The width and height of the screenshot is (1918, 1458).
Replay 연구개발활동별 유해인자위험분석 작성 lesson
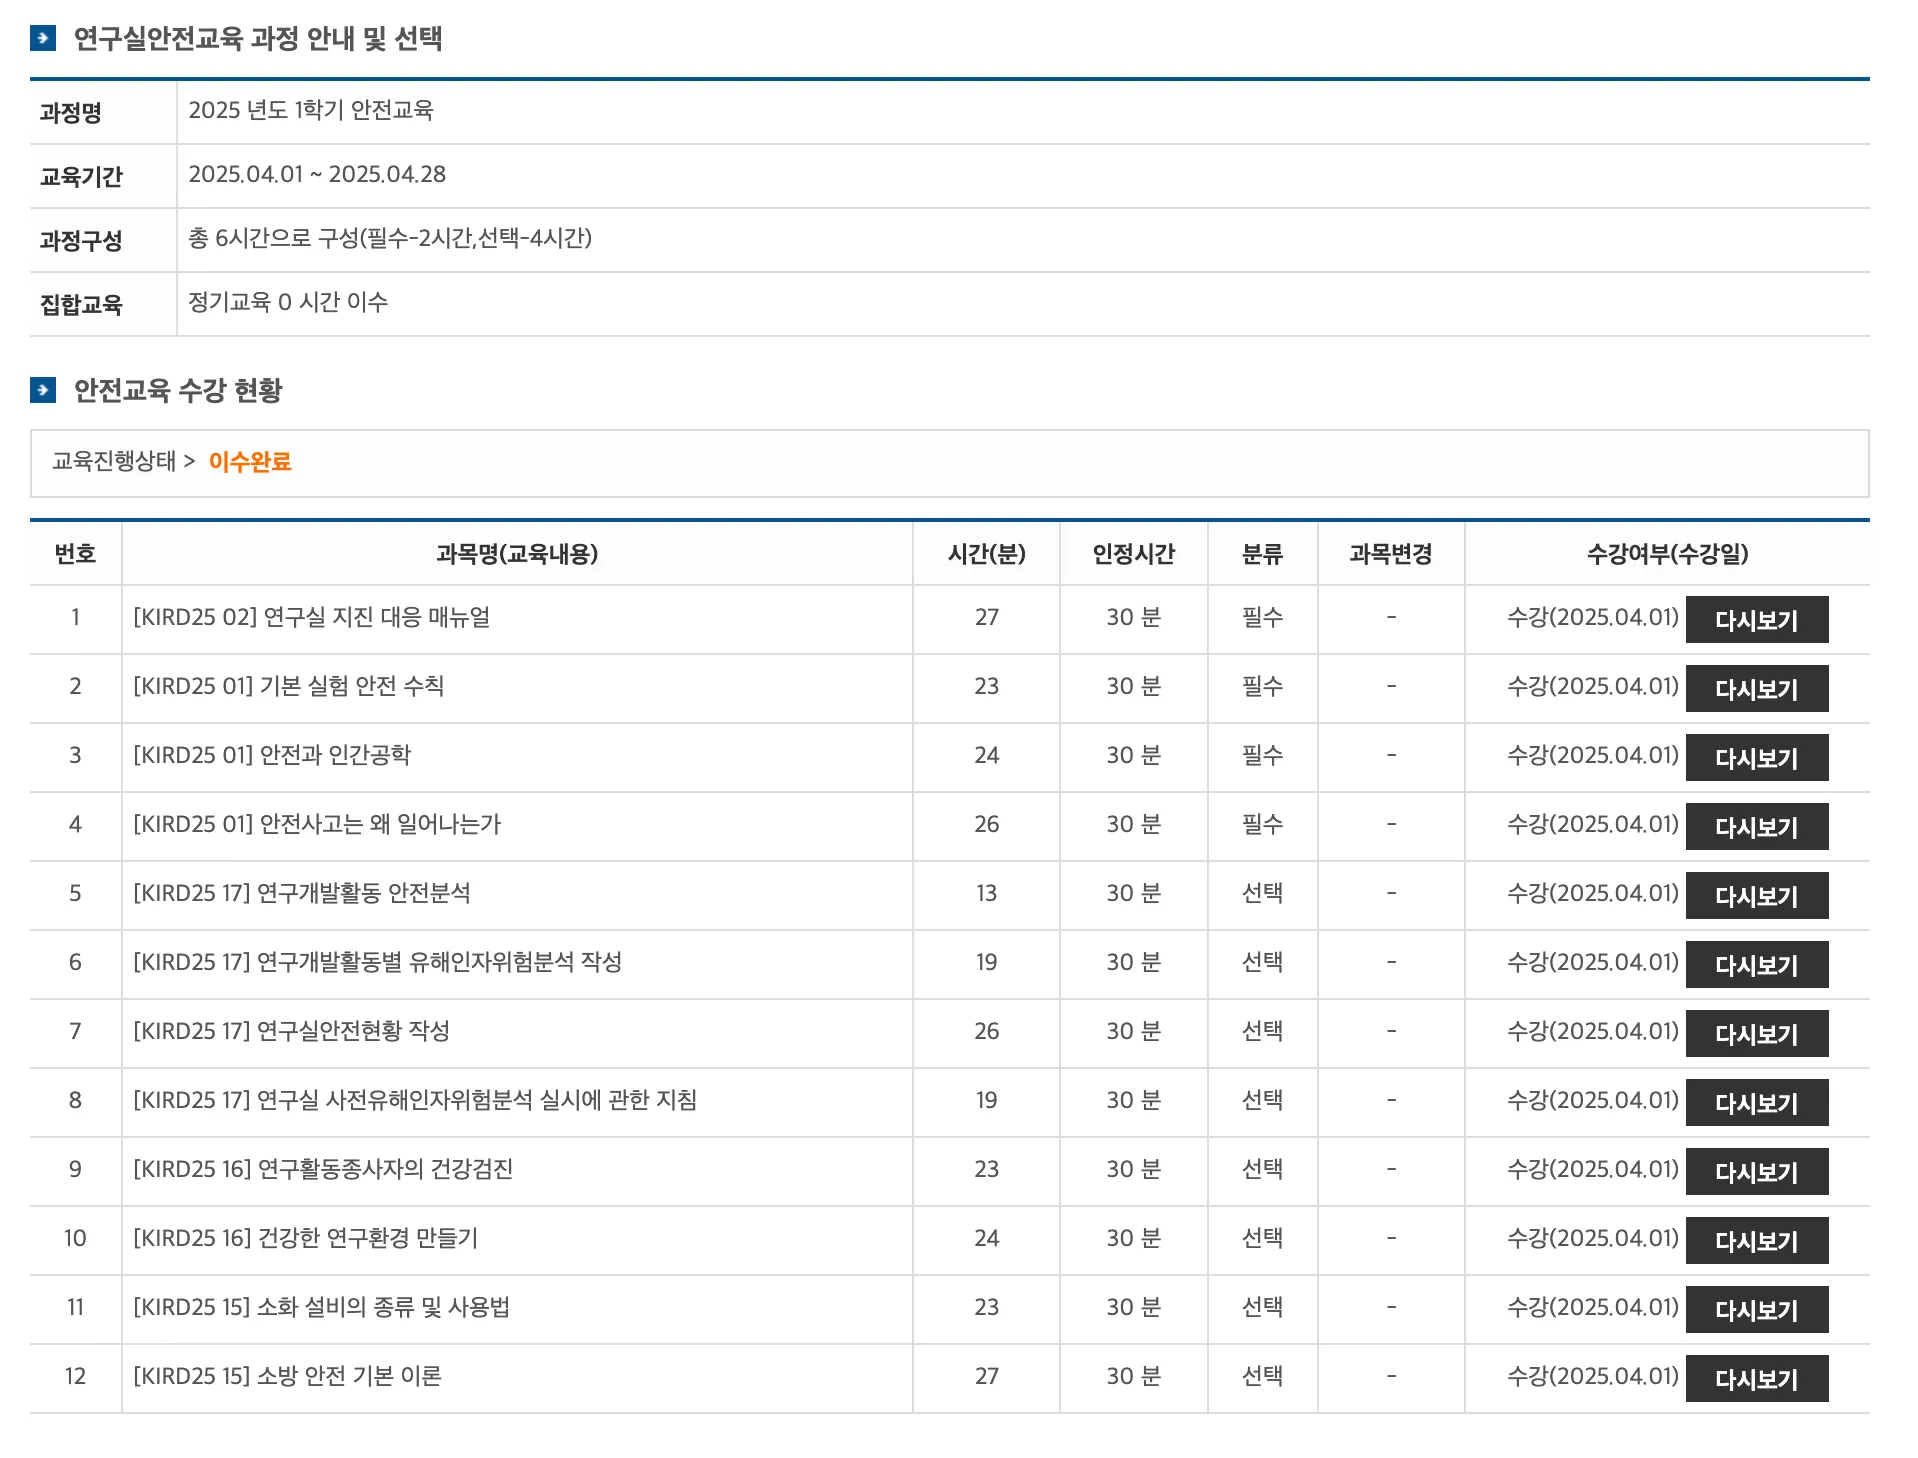1756,965
